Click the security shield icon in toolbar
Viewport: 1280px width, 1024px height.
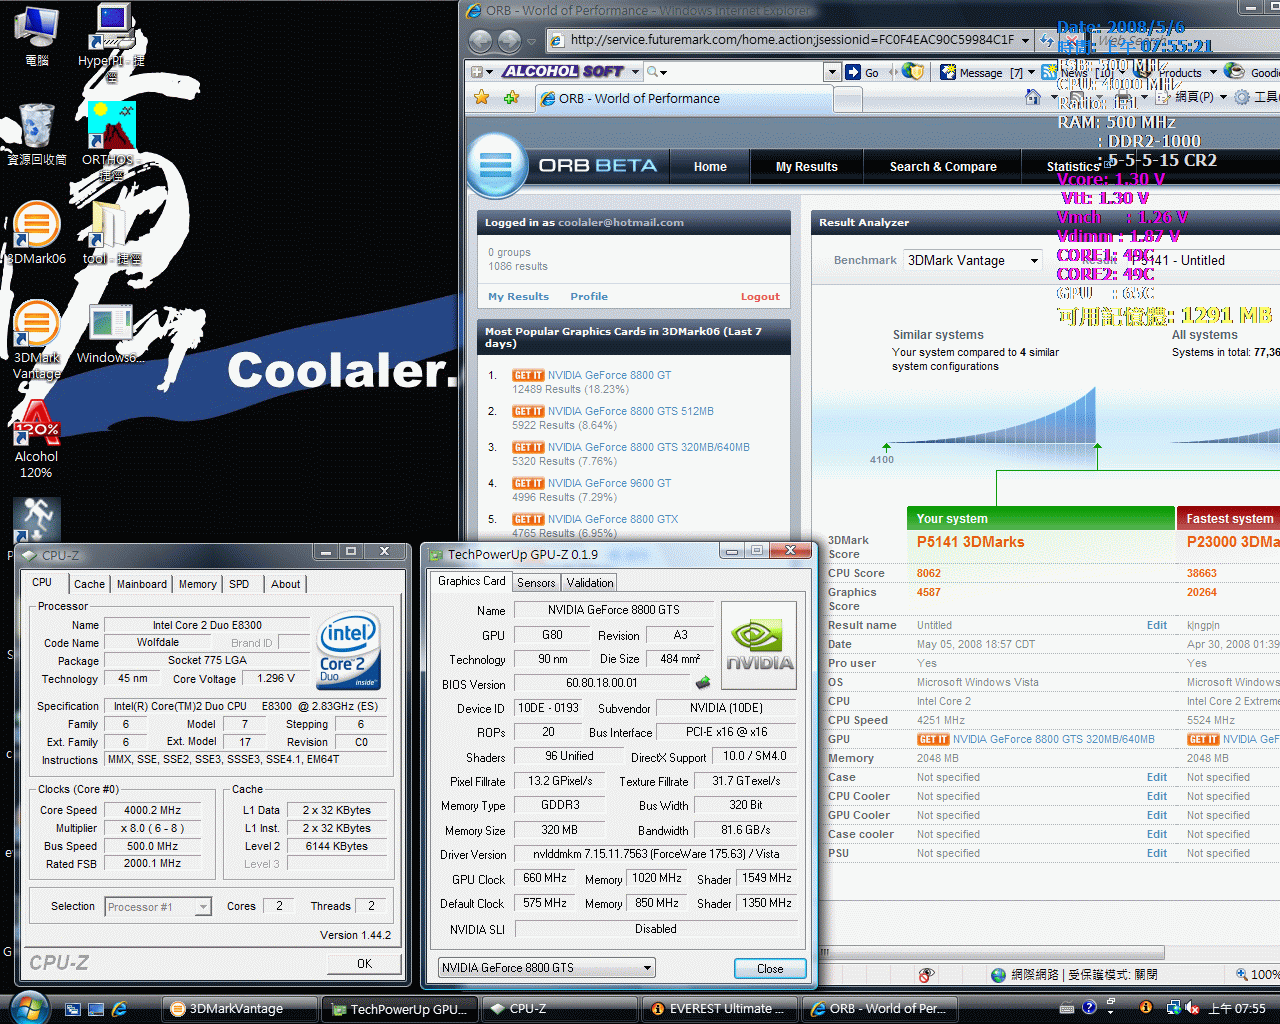[912, 72]
